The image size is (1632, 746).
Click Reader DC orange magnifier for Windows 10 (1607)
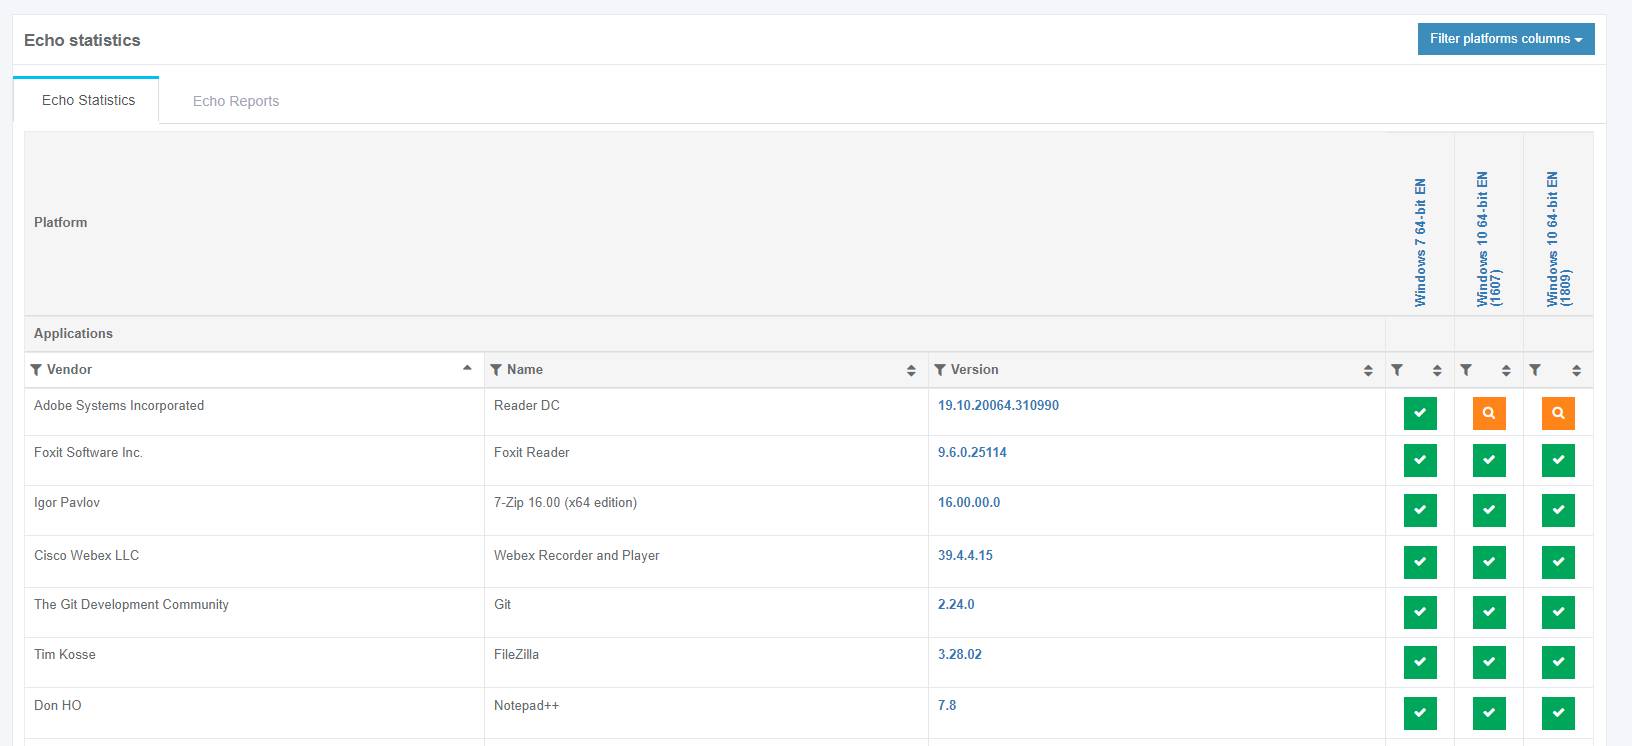coord(1489,413)
